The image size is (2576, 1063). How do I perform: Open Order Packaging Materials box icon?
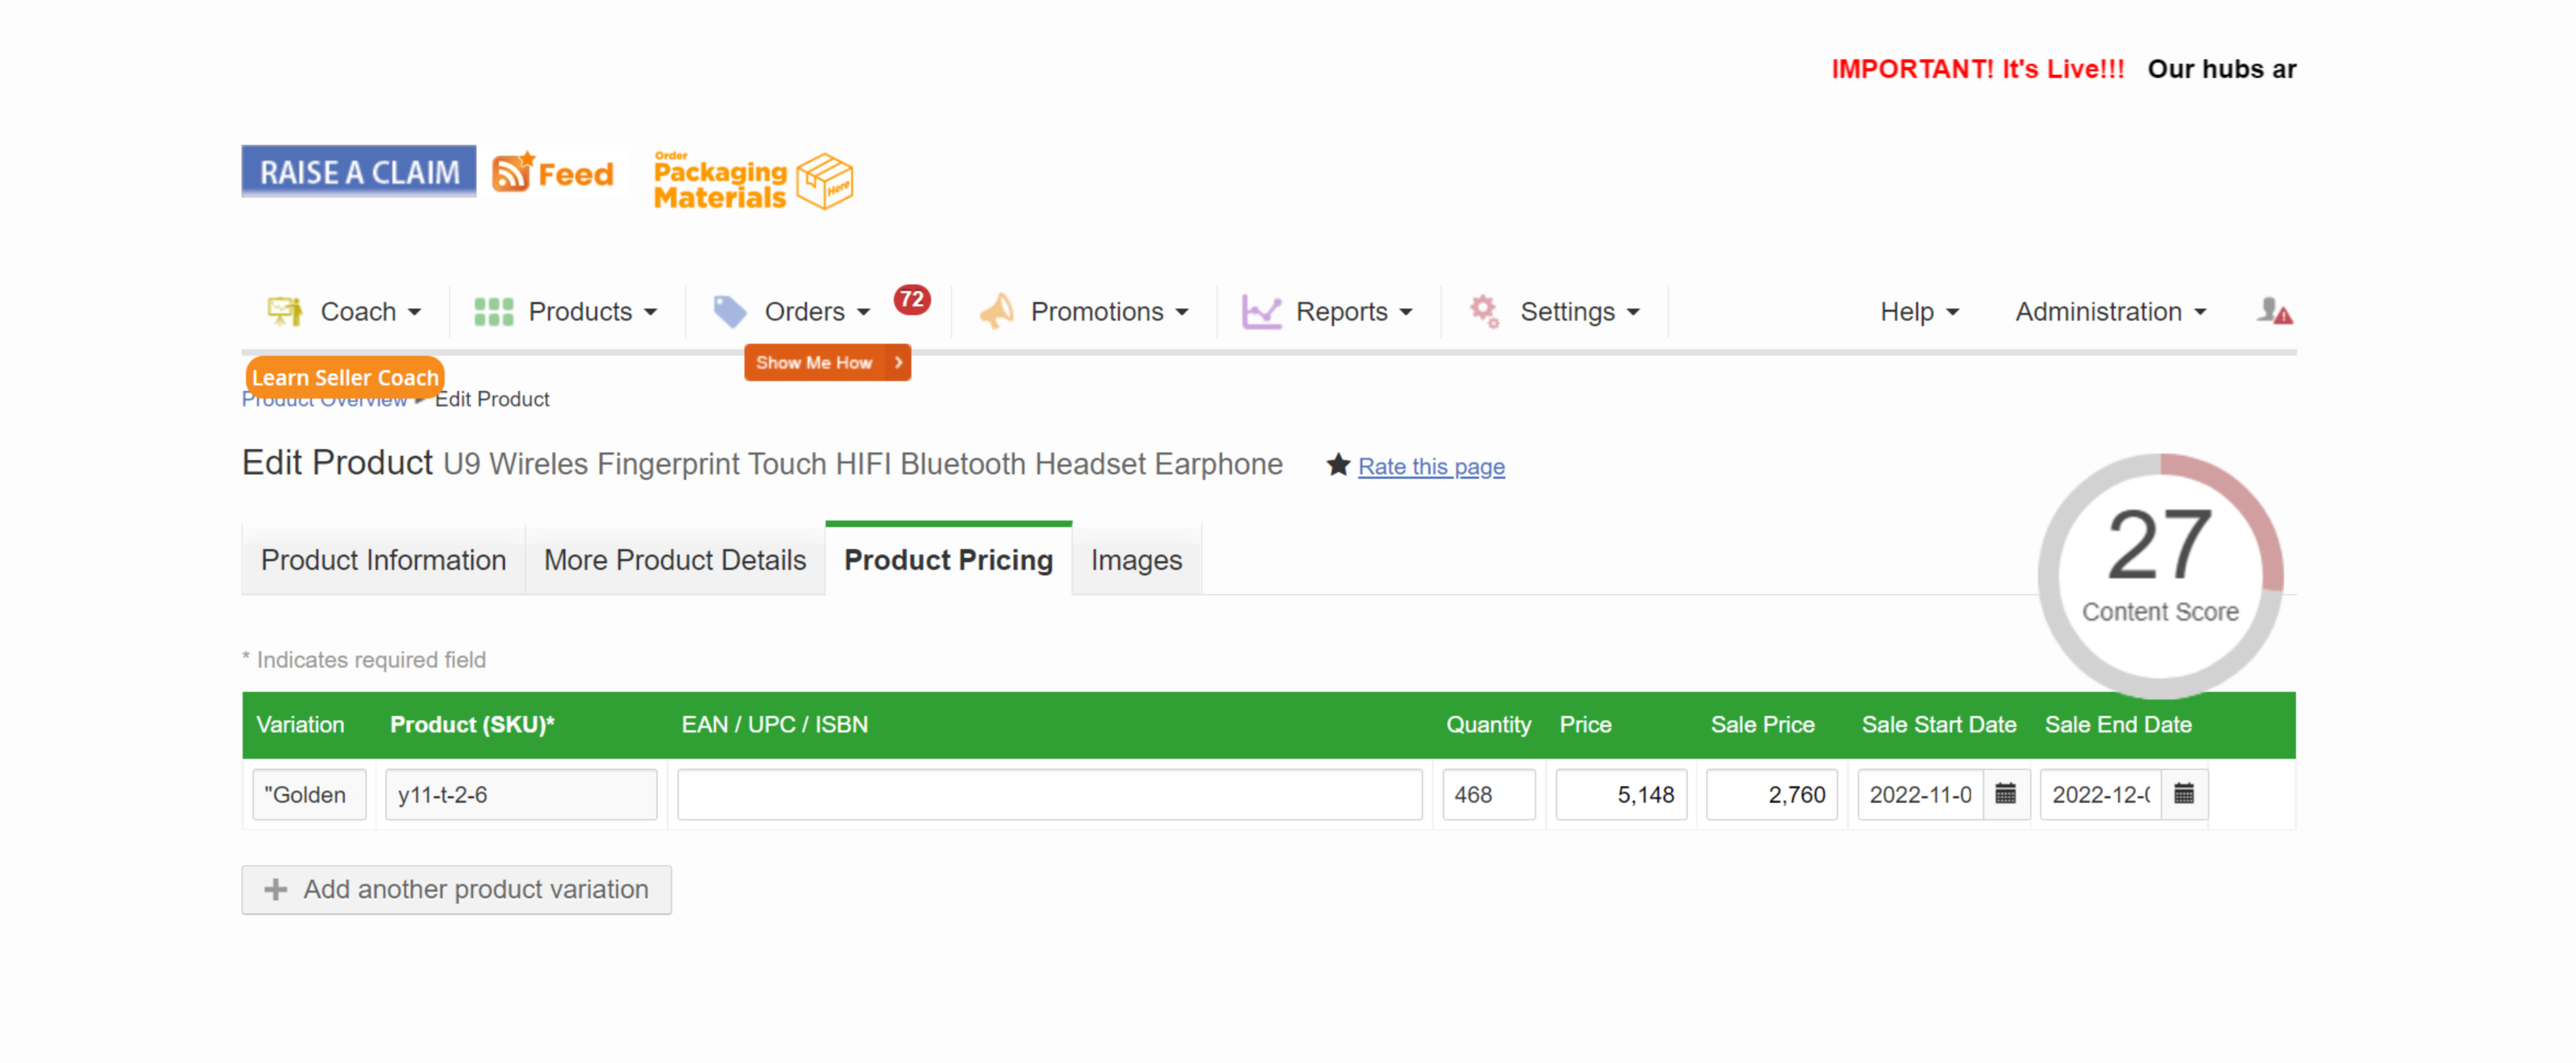(x=824, y=181)
